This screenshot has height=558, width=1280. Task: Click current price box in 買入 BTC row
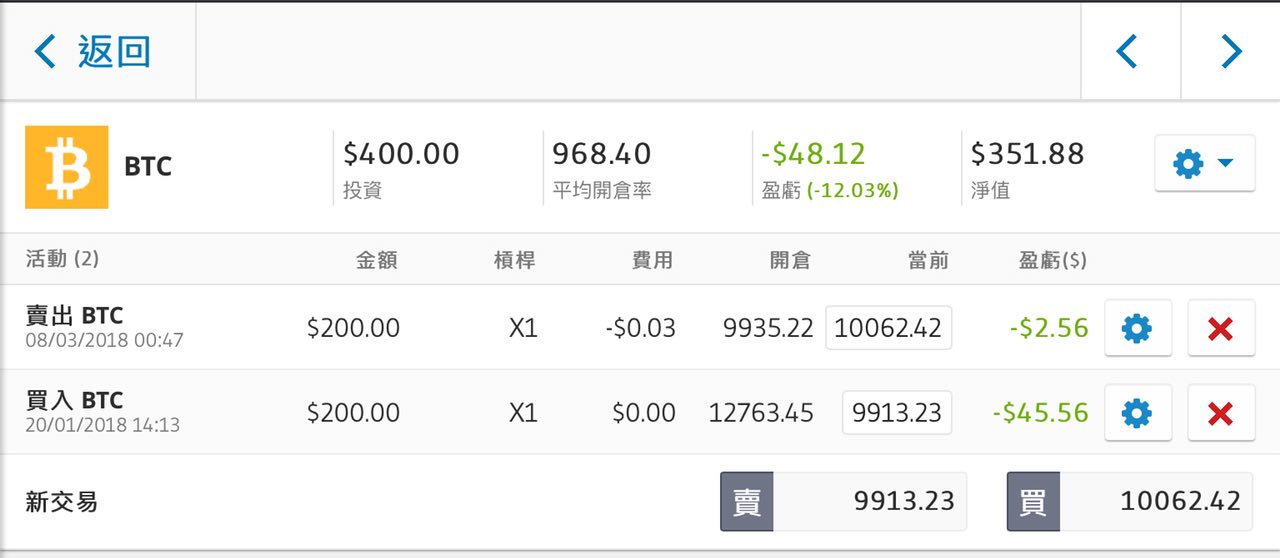point(897,412)
